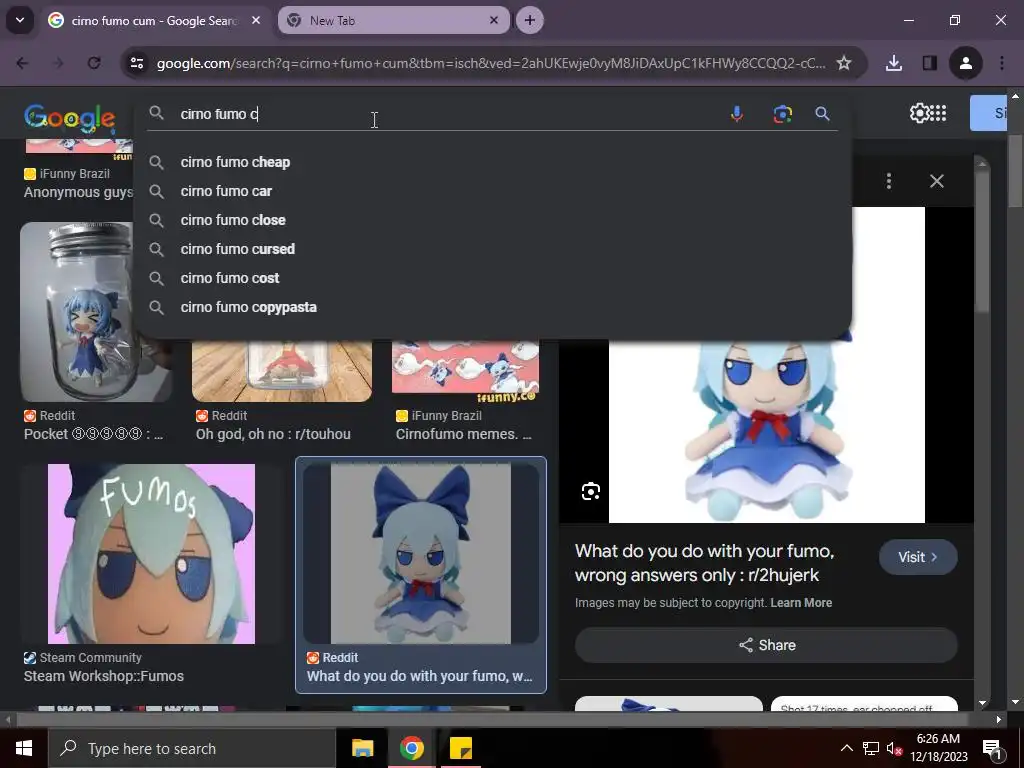Open 'Pocket ⑨⑨⑨⑨⑨' result link

pyautogui.click(x=93, y=434)
